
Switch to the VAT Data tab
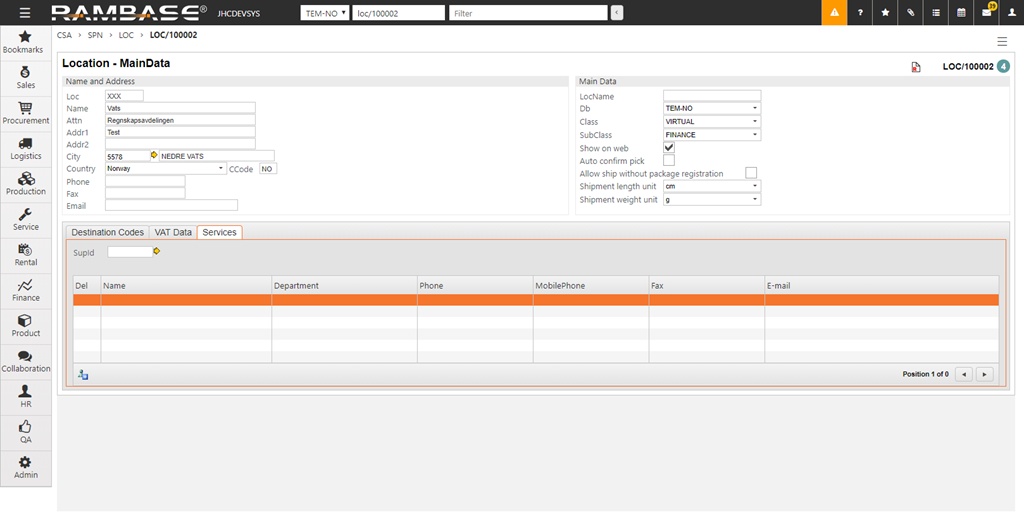pos(173,232)
